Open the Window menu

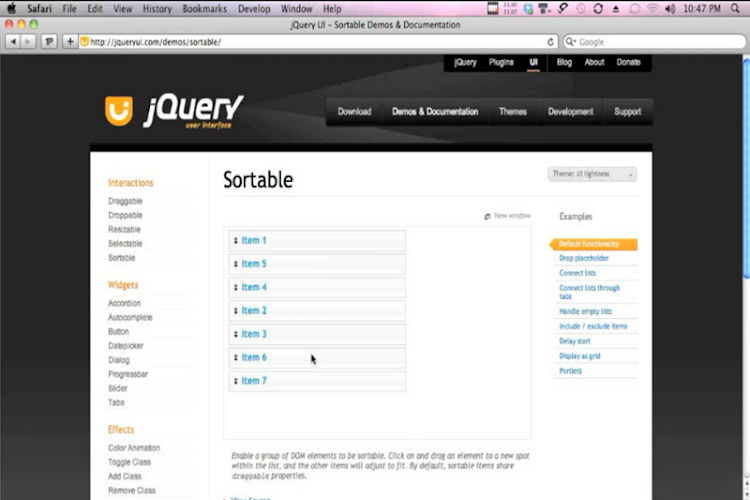click(296, 9)
